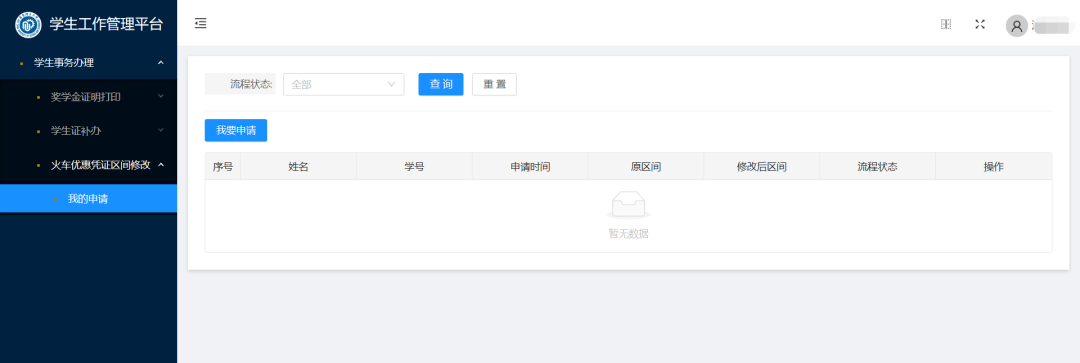Open the 流程状态 dropdown showing 全部

point(344,84)
